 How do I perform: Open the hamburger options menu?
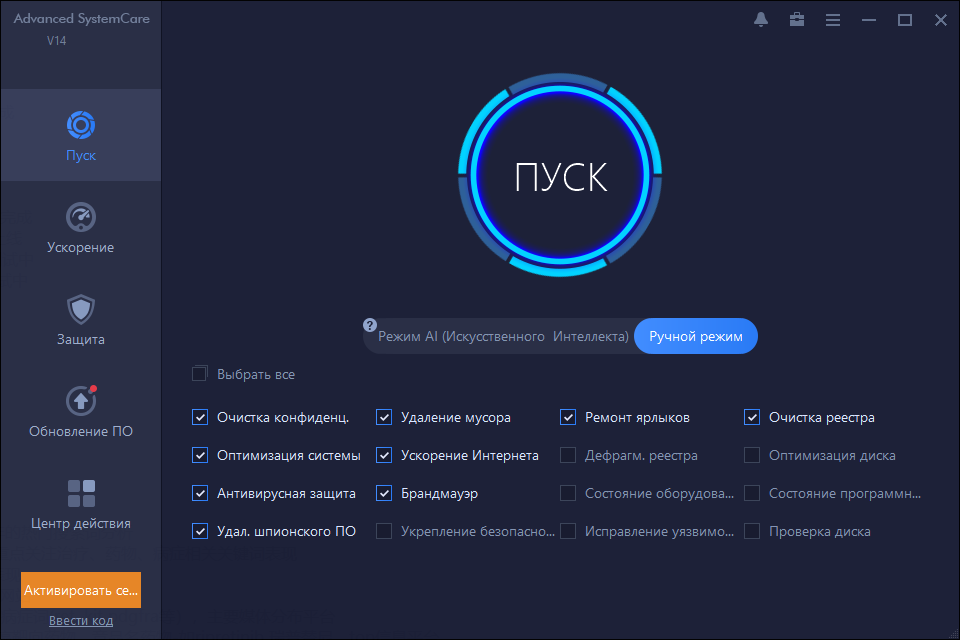[833, 20]
